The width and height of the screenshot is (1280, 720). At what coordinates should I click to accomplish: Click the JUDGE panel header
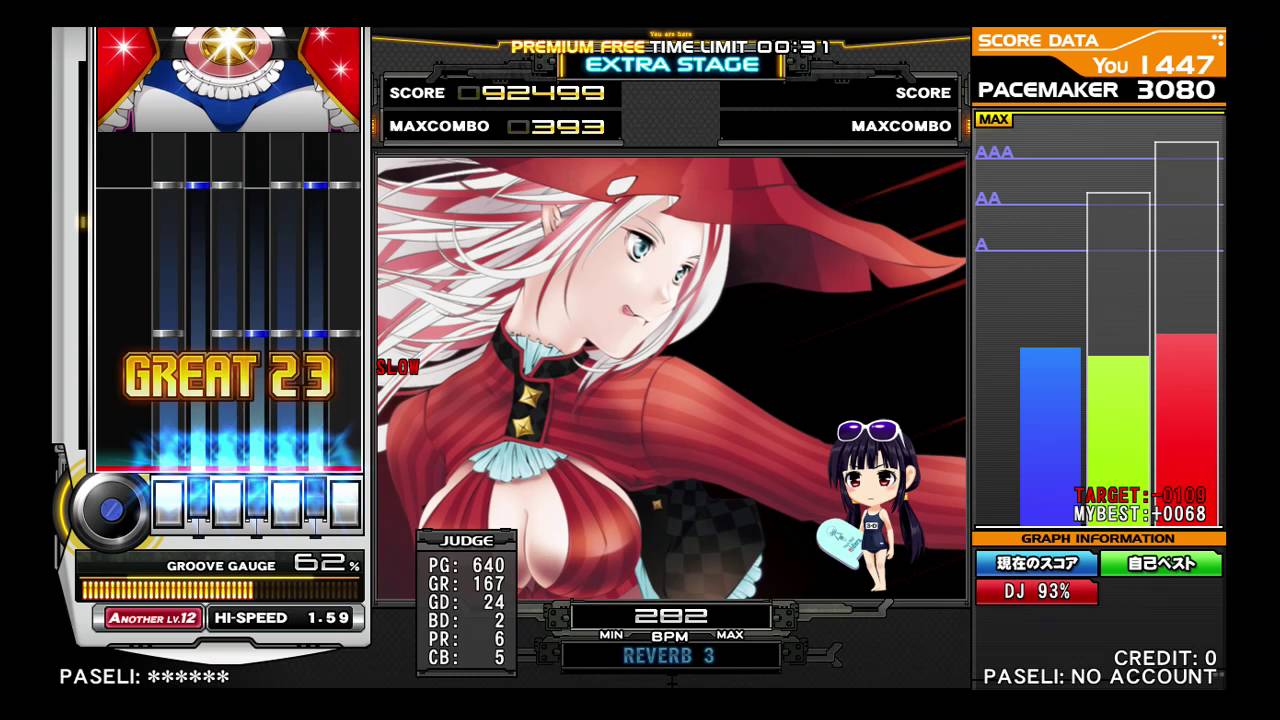(x=466, y=540)
